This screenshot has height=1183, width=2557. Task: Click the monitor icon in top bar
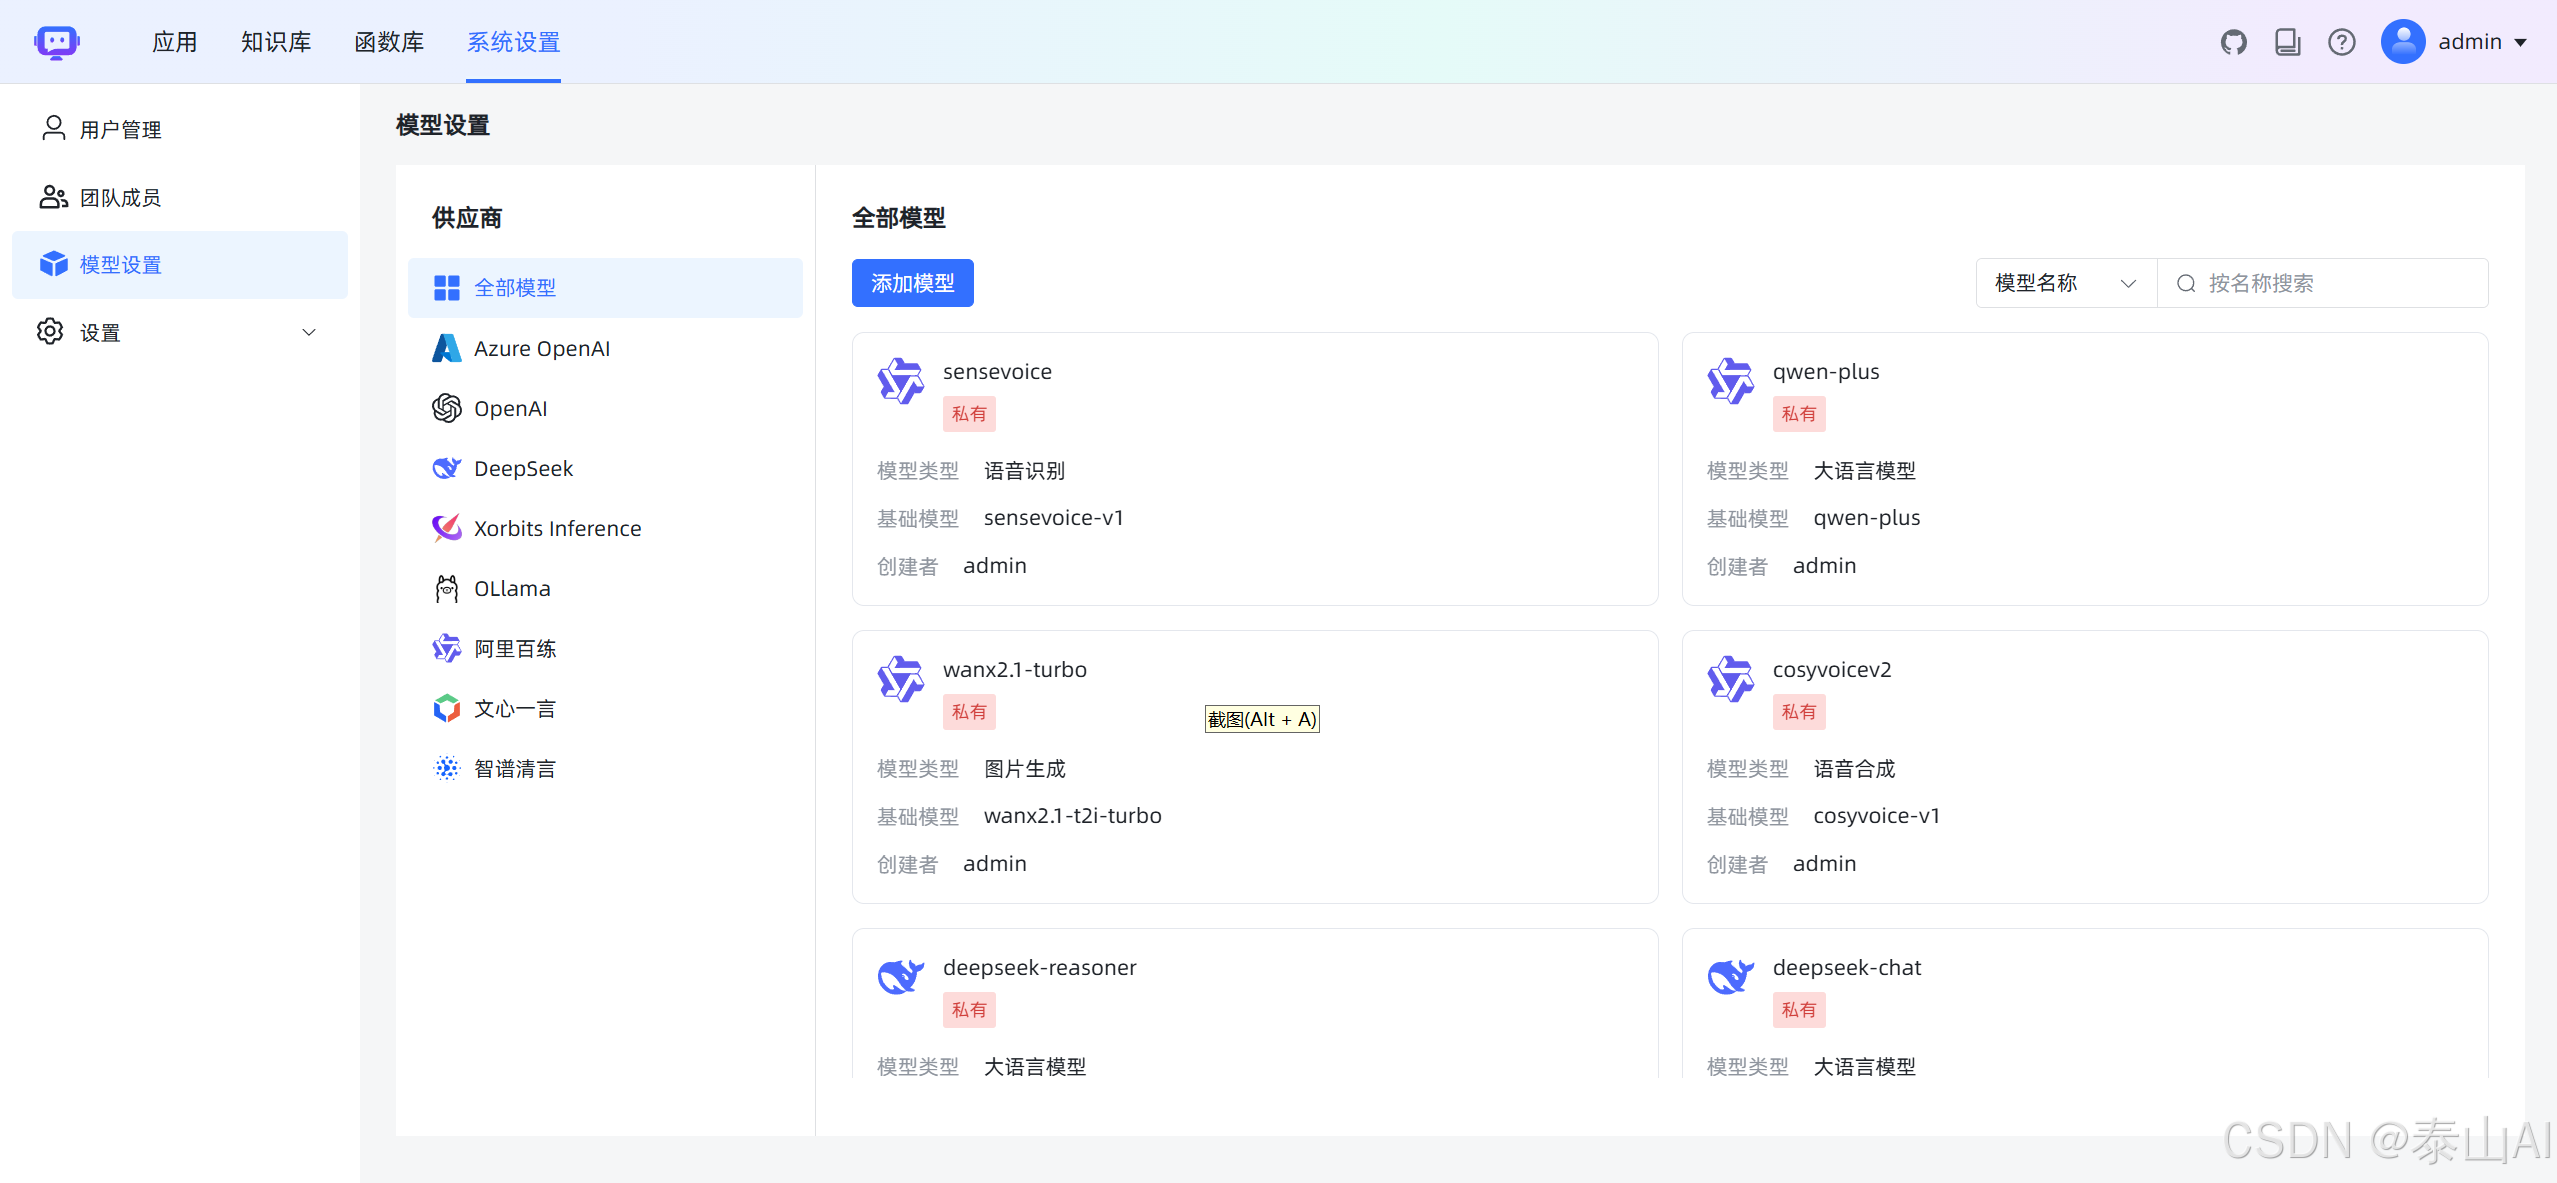(x=2288, y=41)
